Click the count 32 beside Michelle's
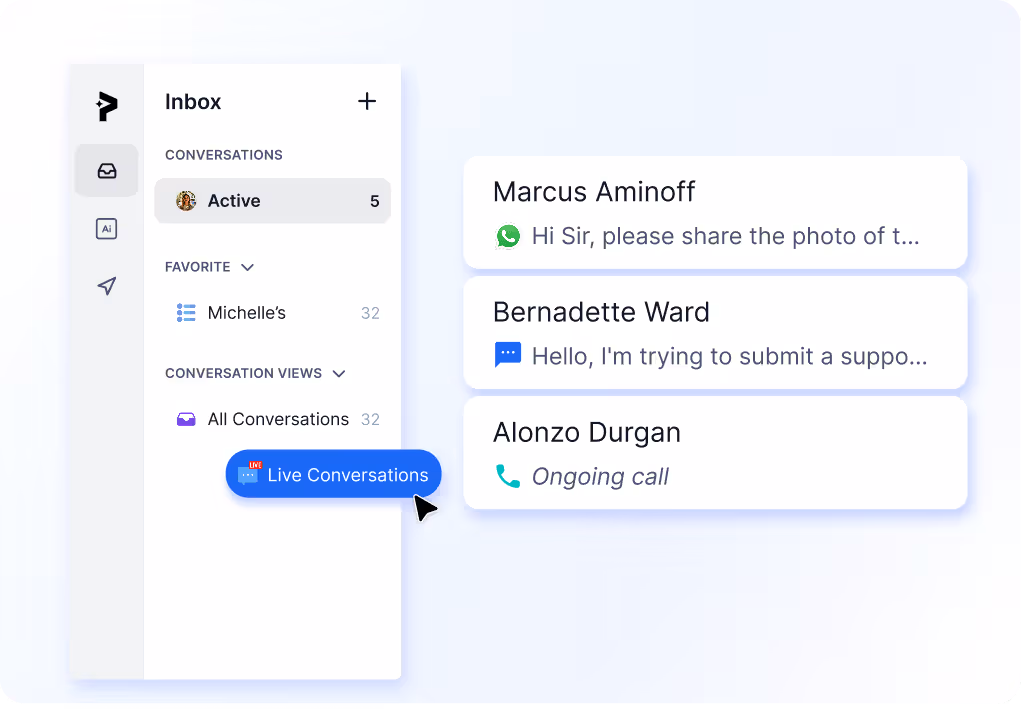1034x709 pixels. point(370,313)
